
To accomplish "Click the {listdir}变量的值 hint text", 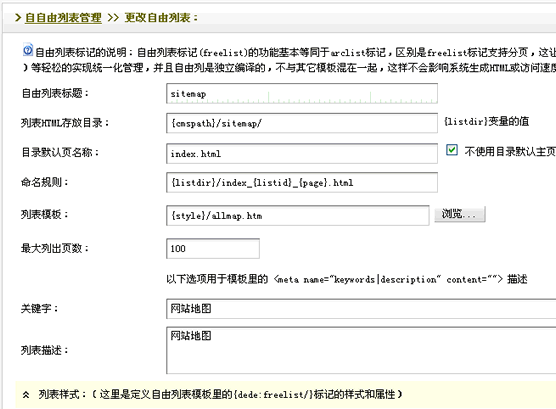I will click(486, 122).
